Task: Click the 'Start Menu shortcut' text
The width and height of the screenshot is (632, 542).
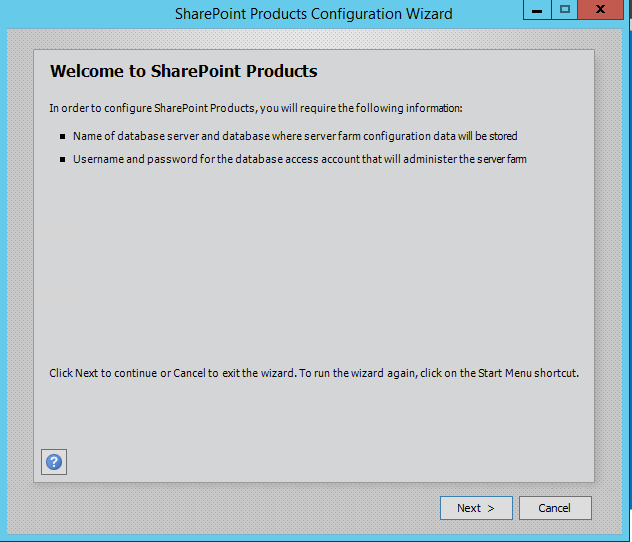Action: [528, 373]
